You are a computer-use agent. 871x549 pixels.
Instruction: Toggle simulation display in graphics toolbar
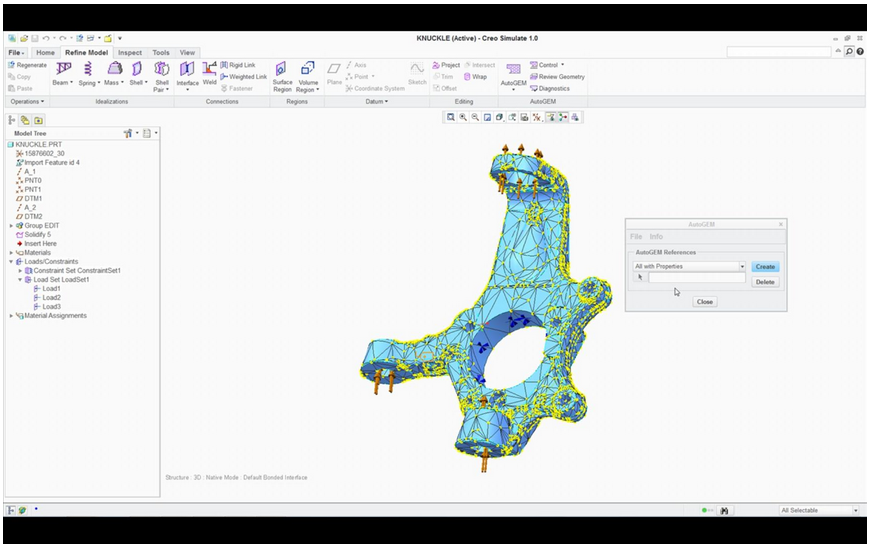click(x=575, y=117)
